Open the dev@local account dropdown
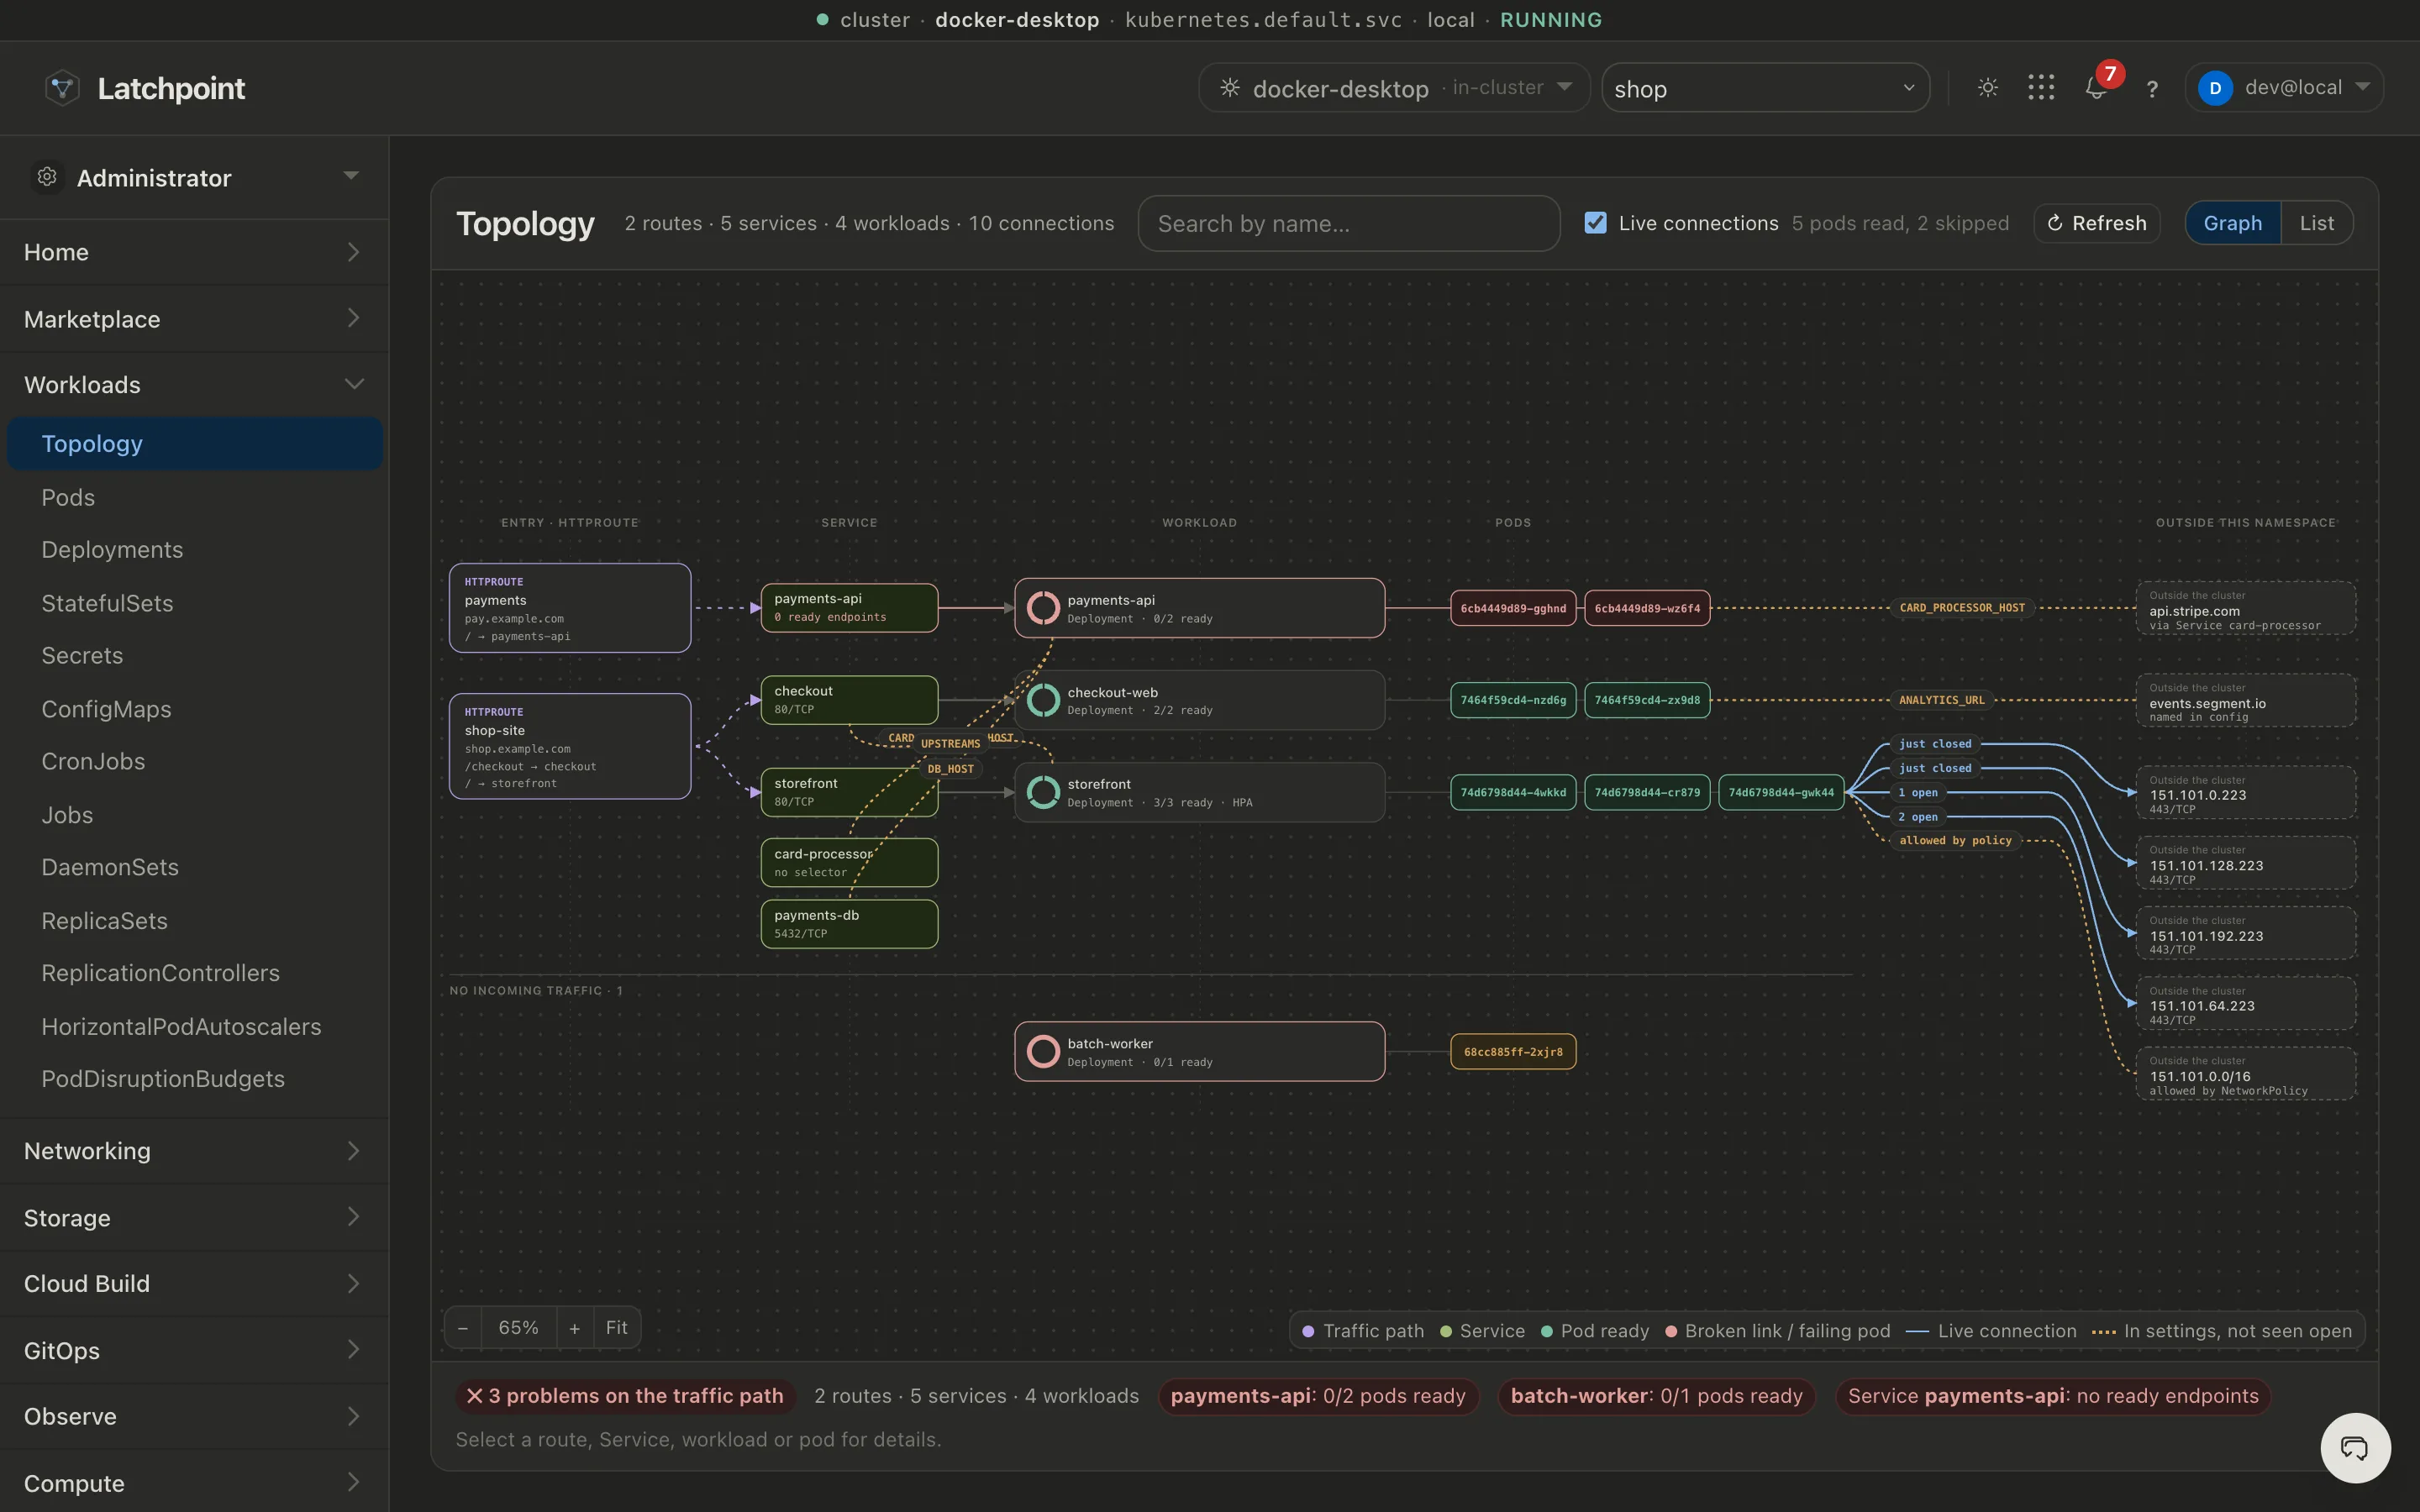The image size is (2420, 1512). (x=2284, y=88)
